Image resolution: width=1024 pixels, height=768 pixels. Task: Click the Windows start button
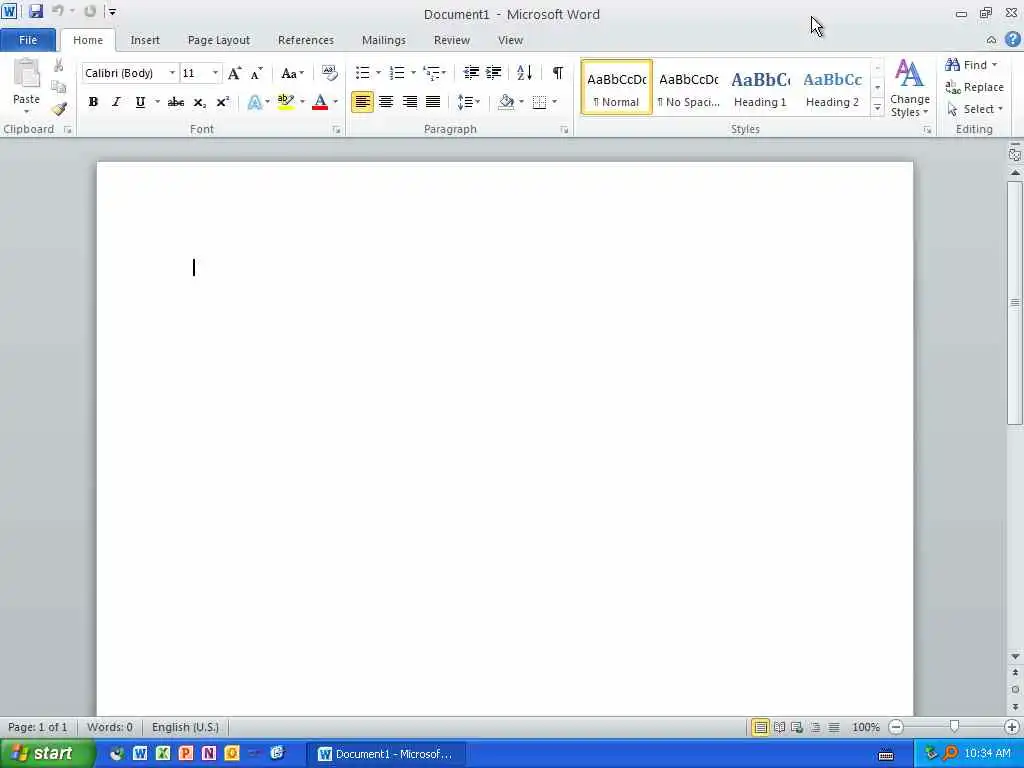(x=48, y=754)
